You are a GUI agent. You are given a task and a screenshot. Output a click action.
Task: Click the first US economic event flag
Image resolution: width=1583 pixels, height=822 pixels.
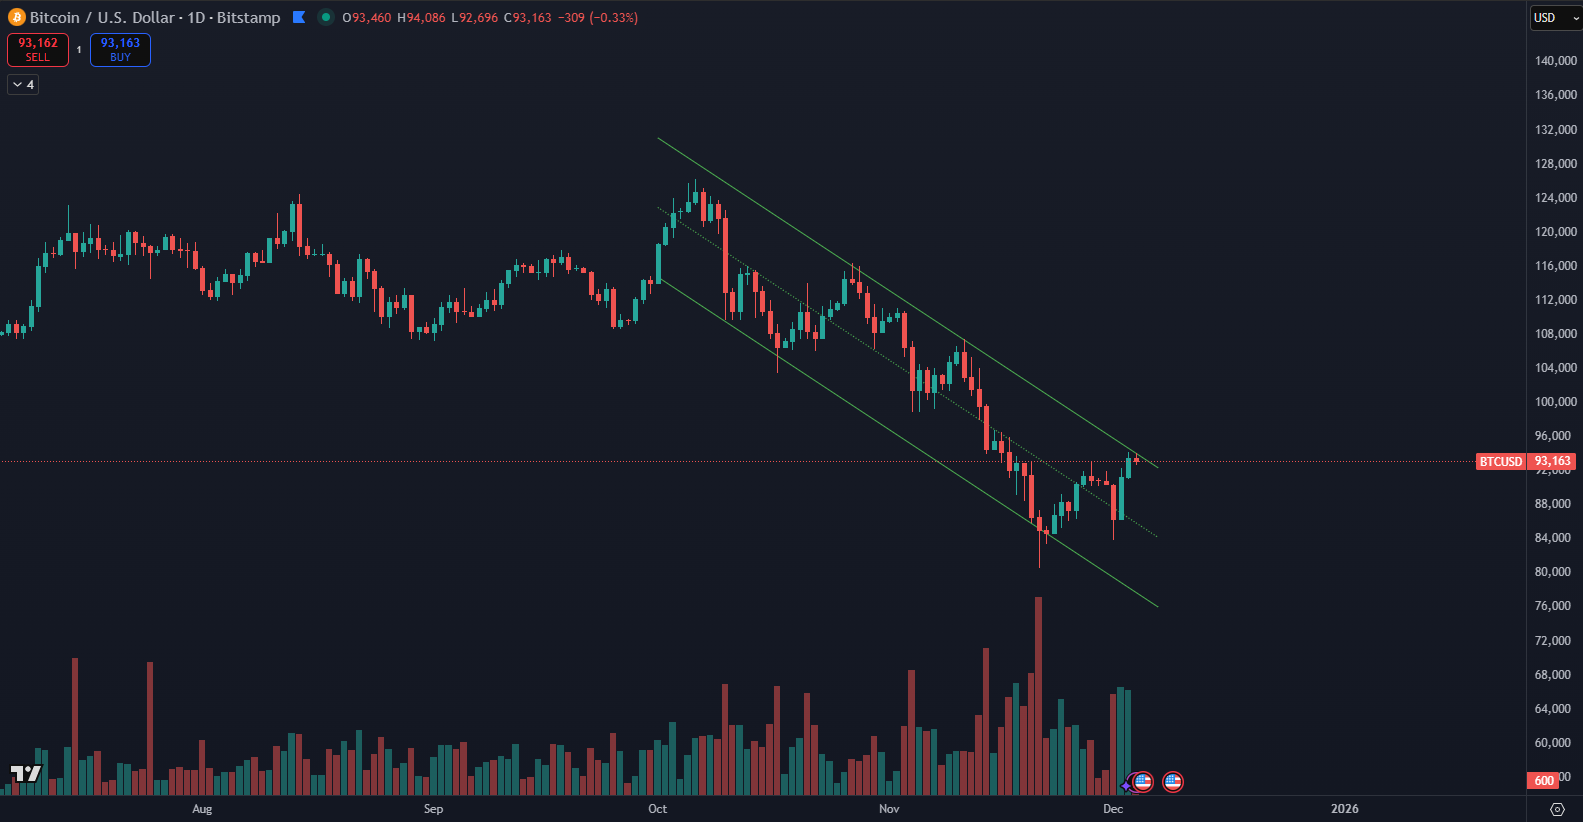click(1143, 781)
